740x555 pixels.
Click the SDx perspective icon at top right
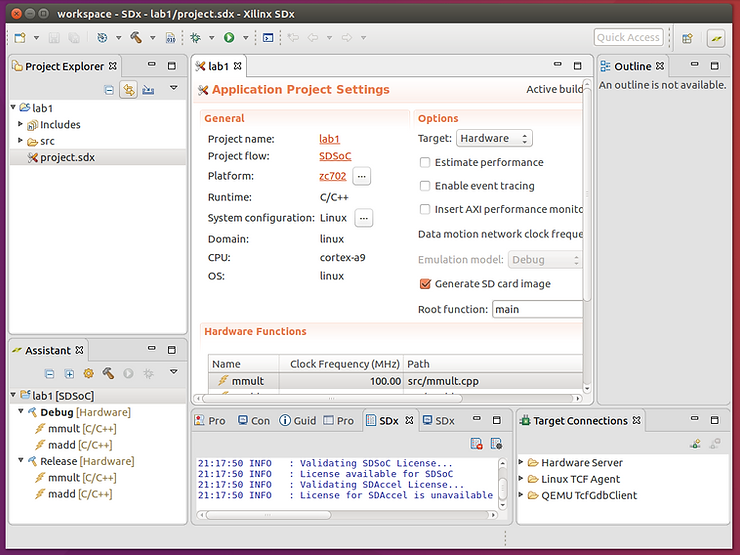tap(716, 38)
